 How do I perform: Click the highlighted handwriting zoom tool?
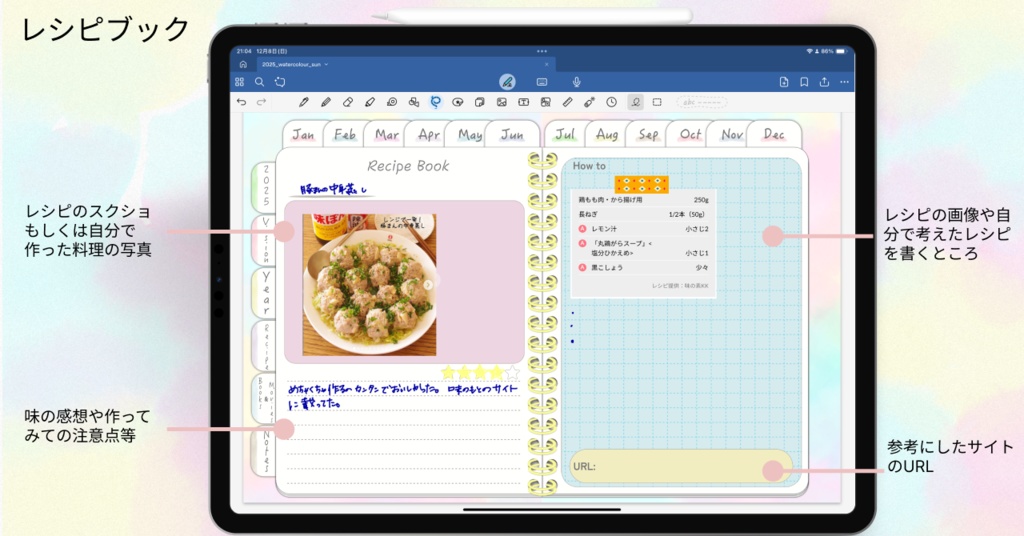(x=635, y=102)
